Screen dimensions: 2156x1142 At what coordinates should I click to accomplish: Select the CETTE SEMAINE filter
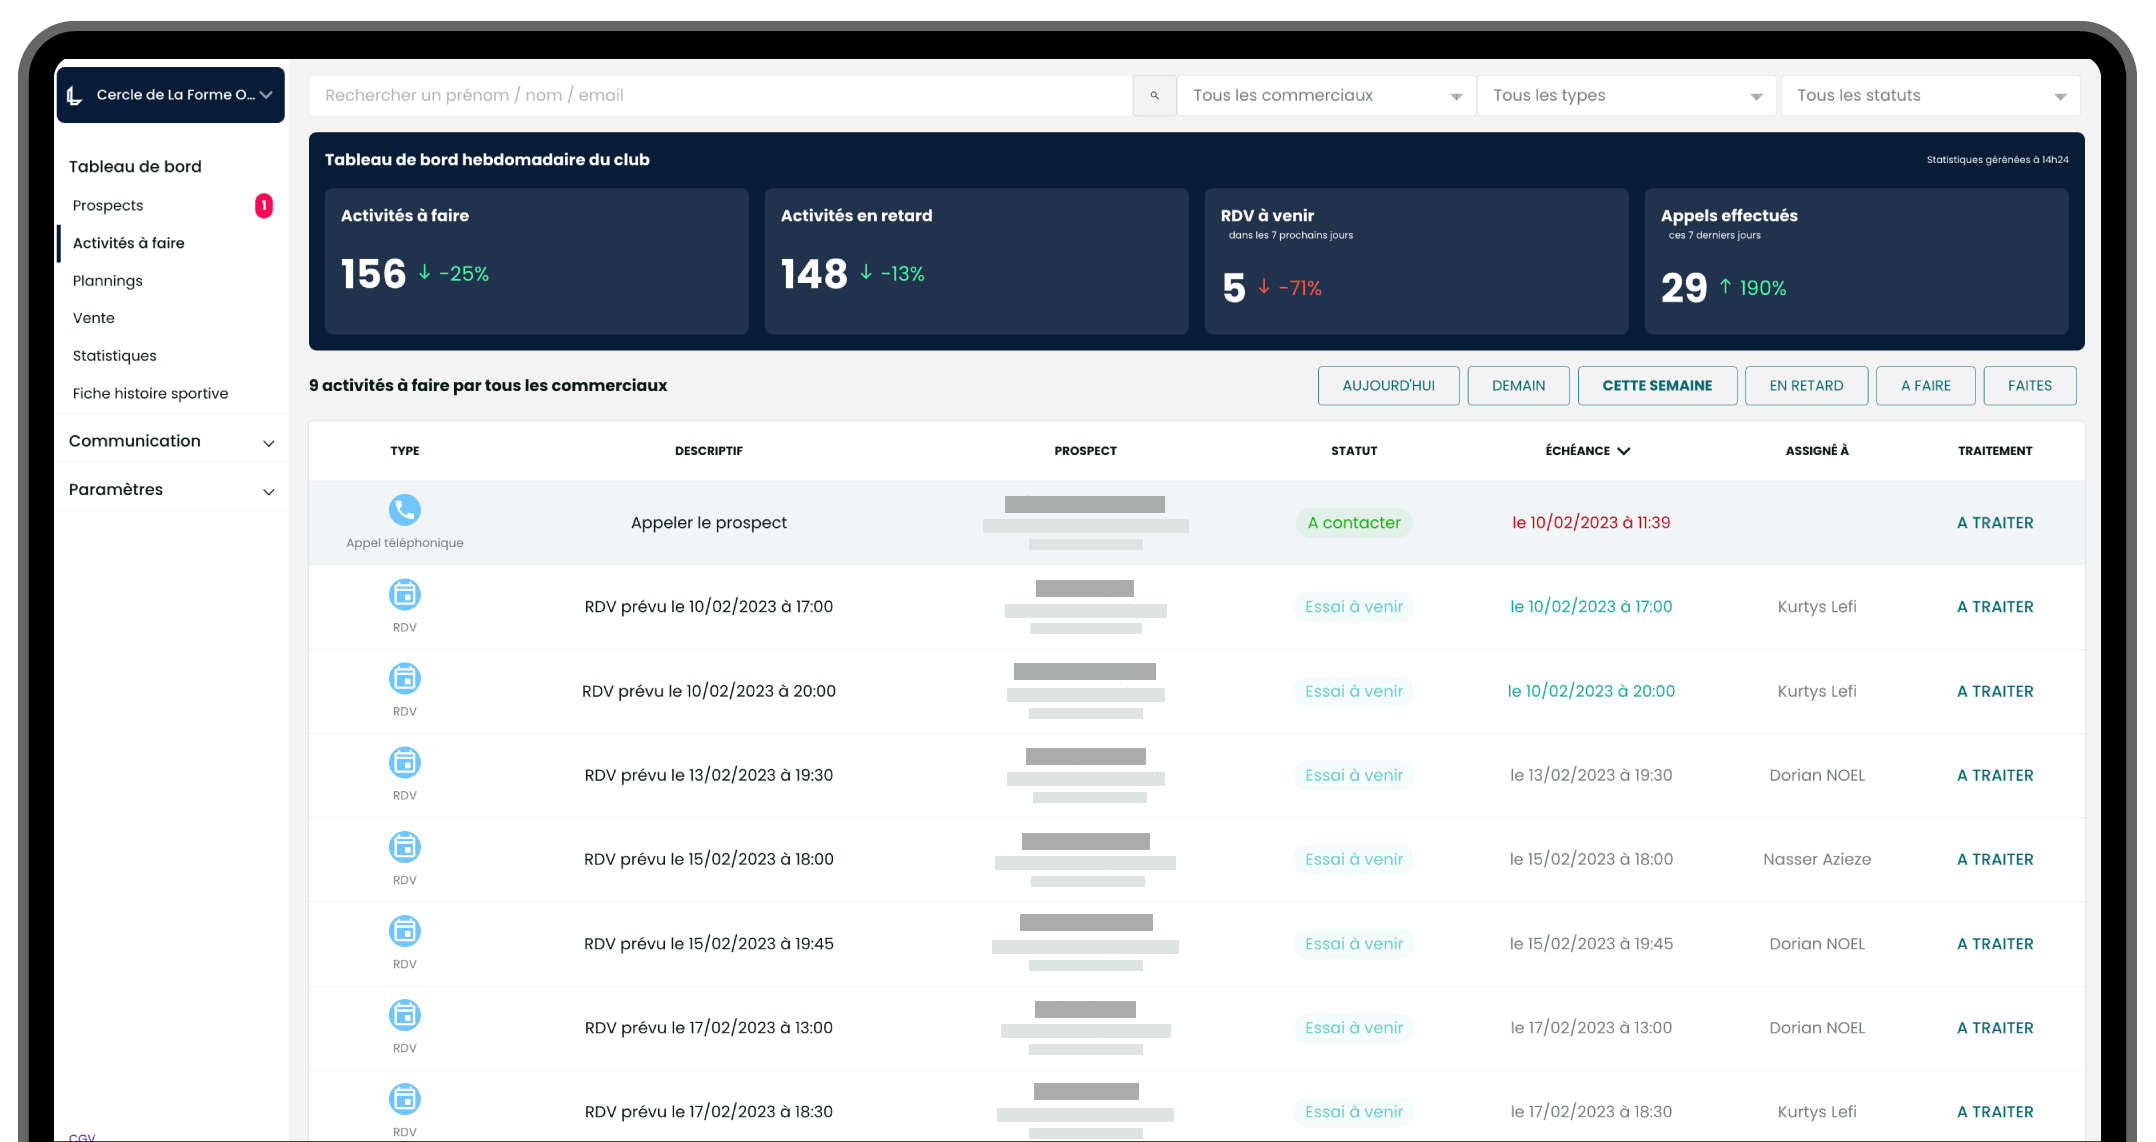tap(1657, 386)
